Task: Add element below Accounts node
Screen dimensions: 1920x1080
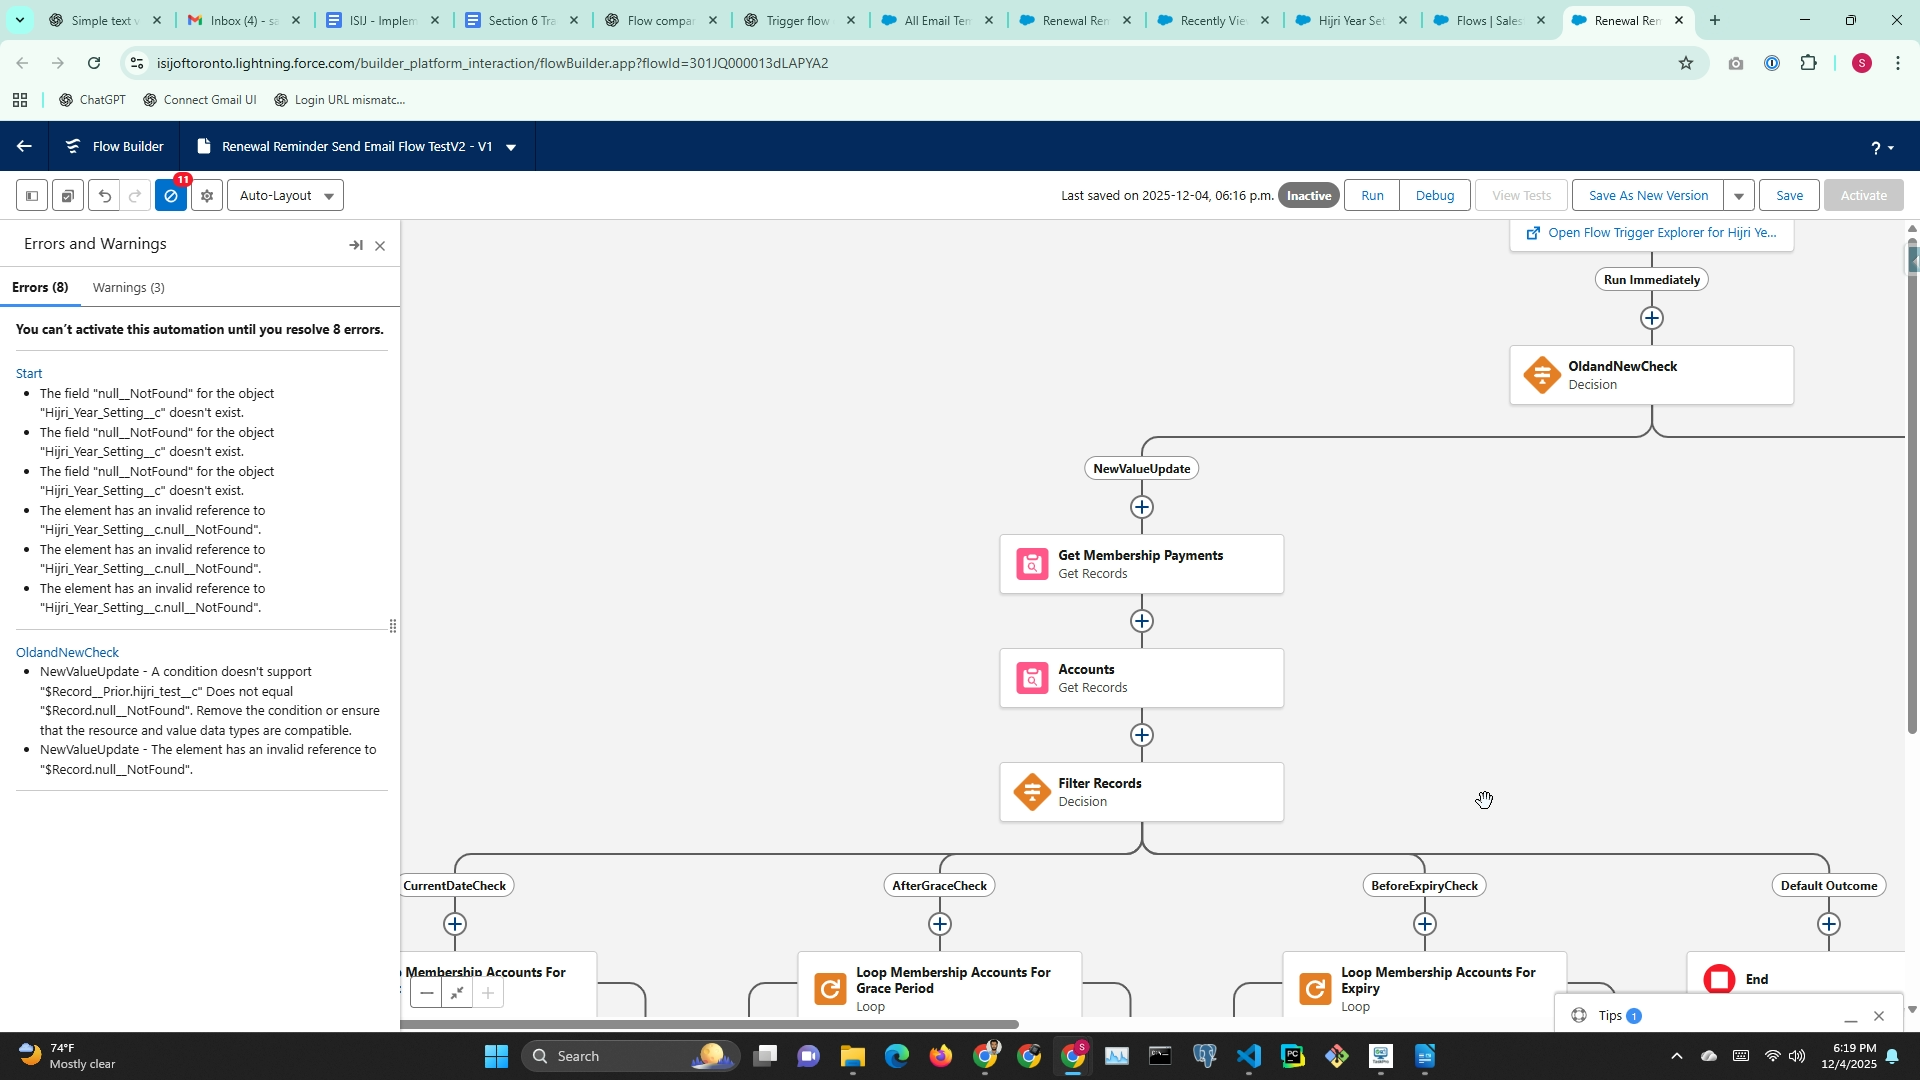Action: 1141,735
